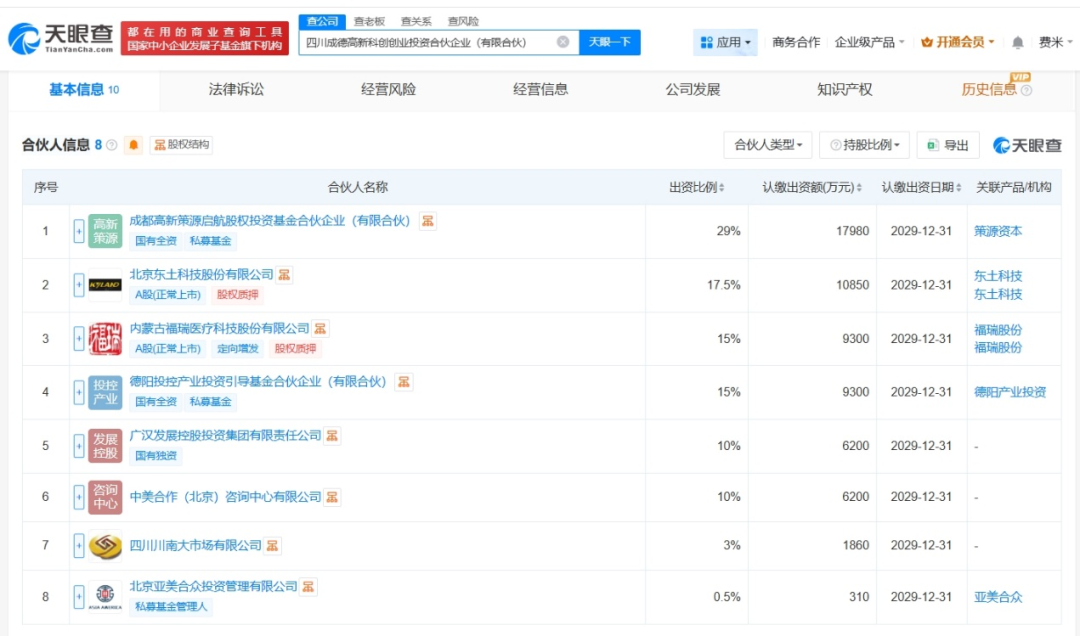1080x636 pixels.
Task: Open the help icon next to 合伙人信息 8
Action: 112,145
